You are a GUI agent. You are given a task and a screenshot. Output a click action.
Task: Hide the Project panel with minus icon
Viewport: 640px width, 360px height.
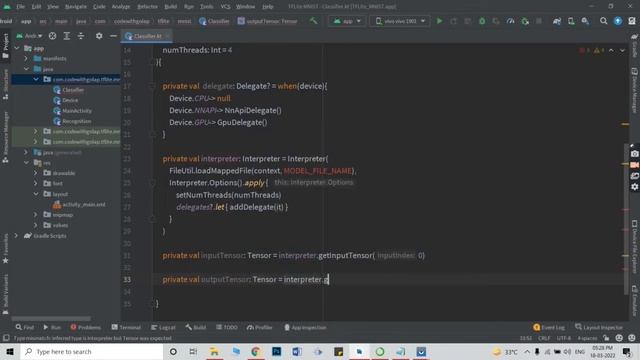pos(113,36)
